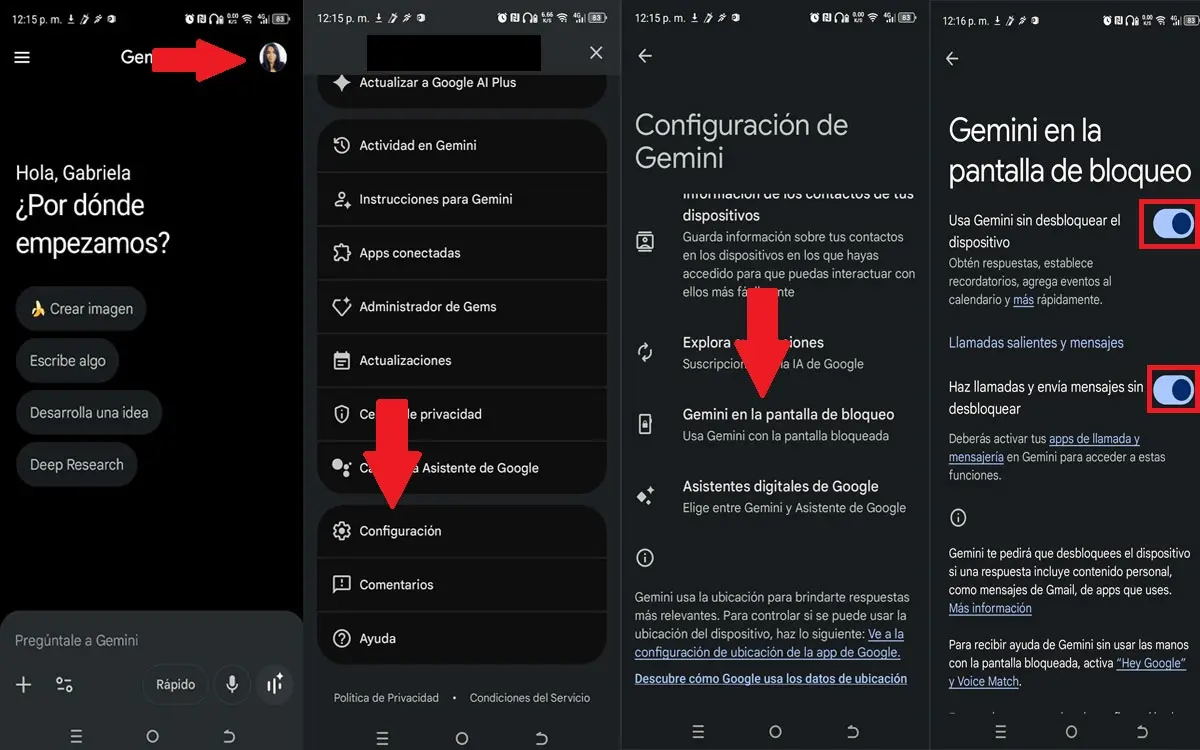Tap the plus icon to add an attachment

23,684
